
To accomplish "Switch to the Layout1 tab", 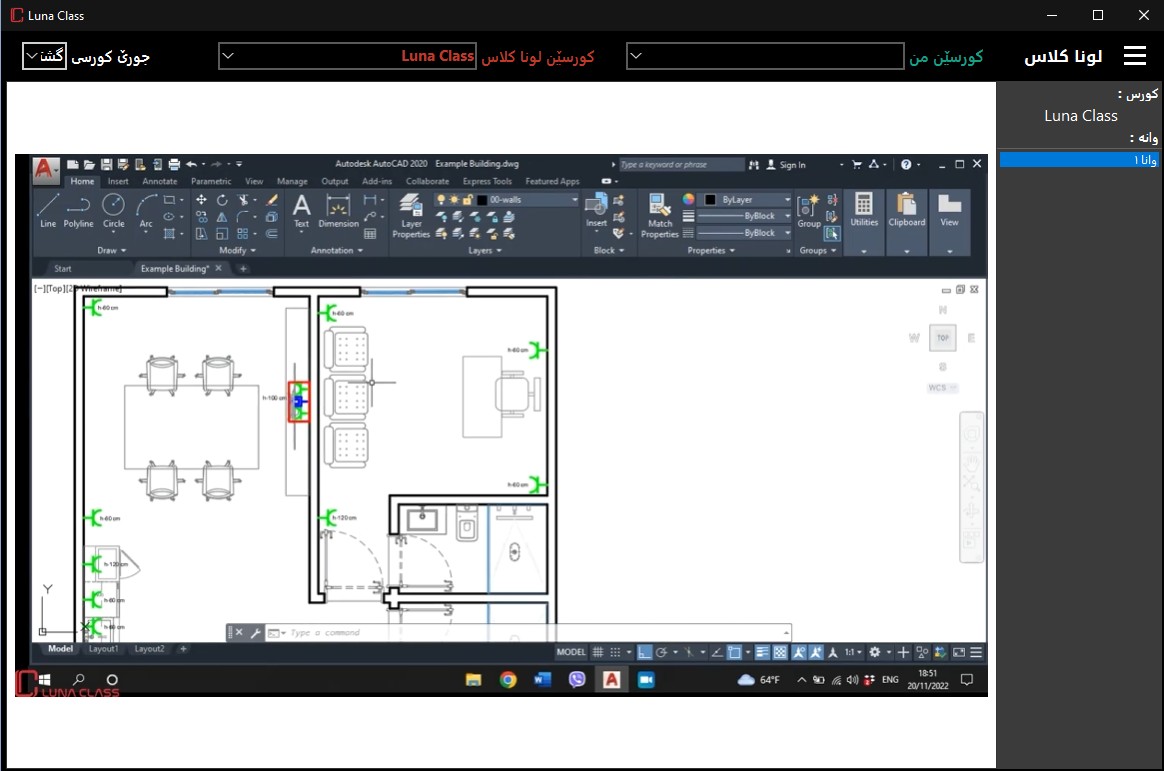I will coord(103,649).
